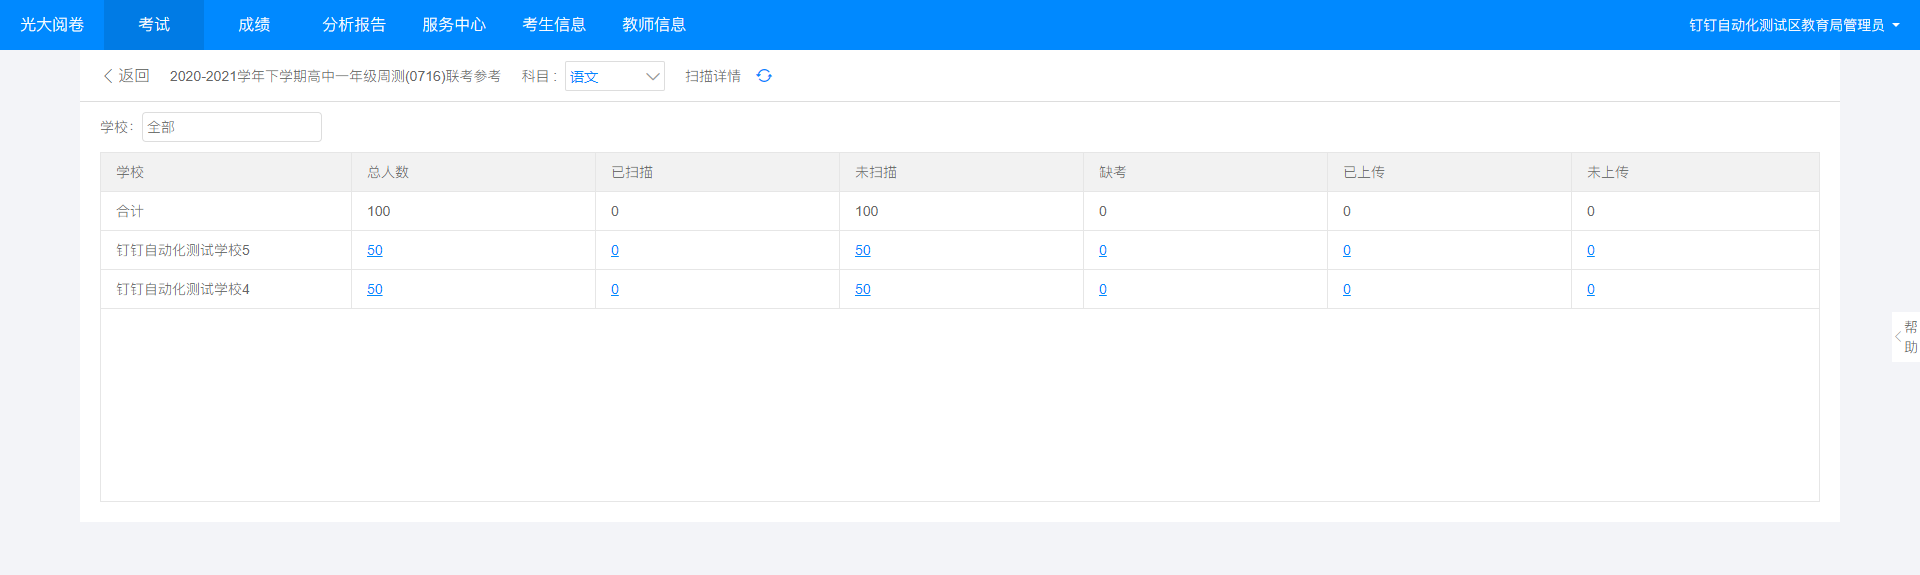
Task: Open 服务中心 from the navigation bar
Action: tap(454, 25)
